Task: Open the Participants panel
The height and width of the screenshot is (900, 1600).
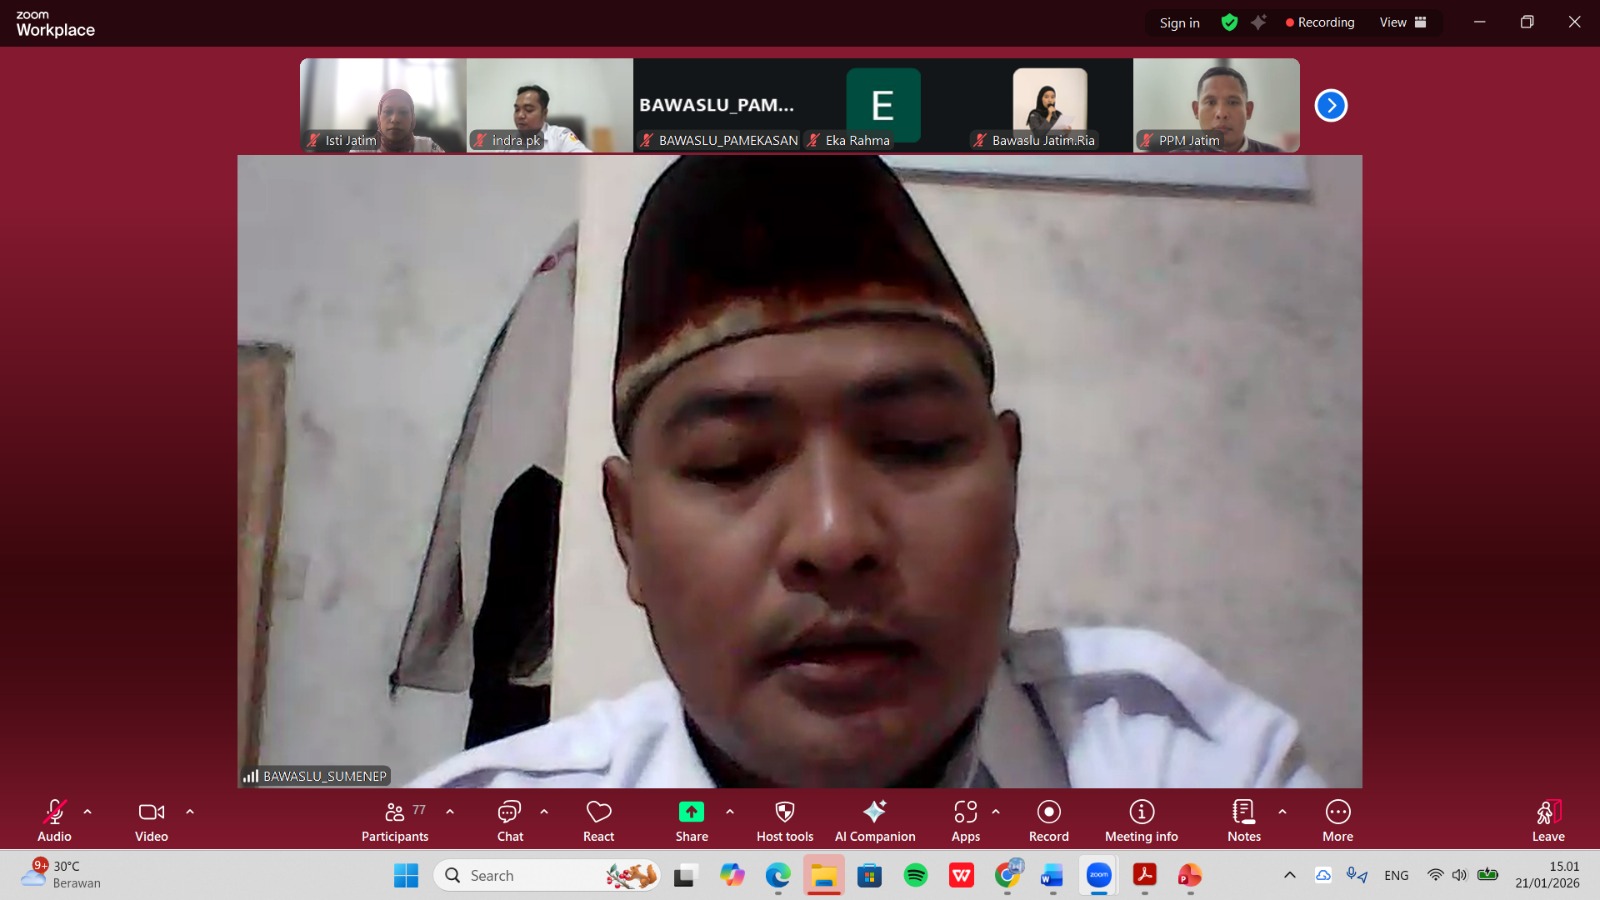Action: pos(395,820)
